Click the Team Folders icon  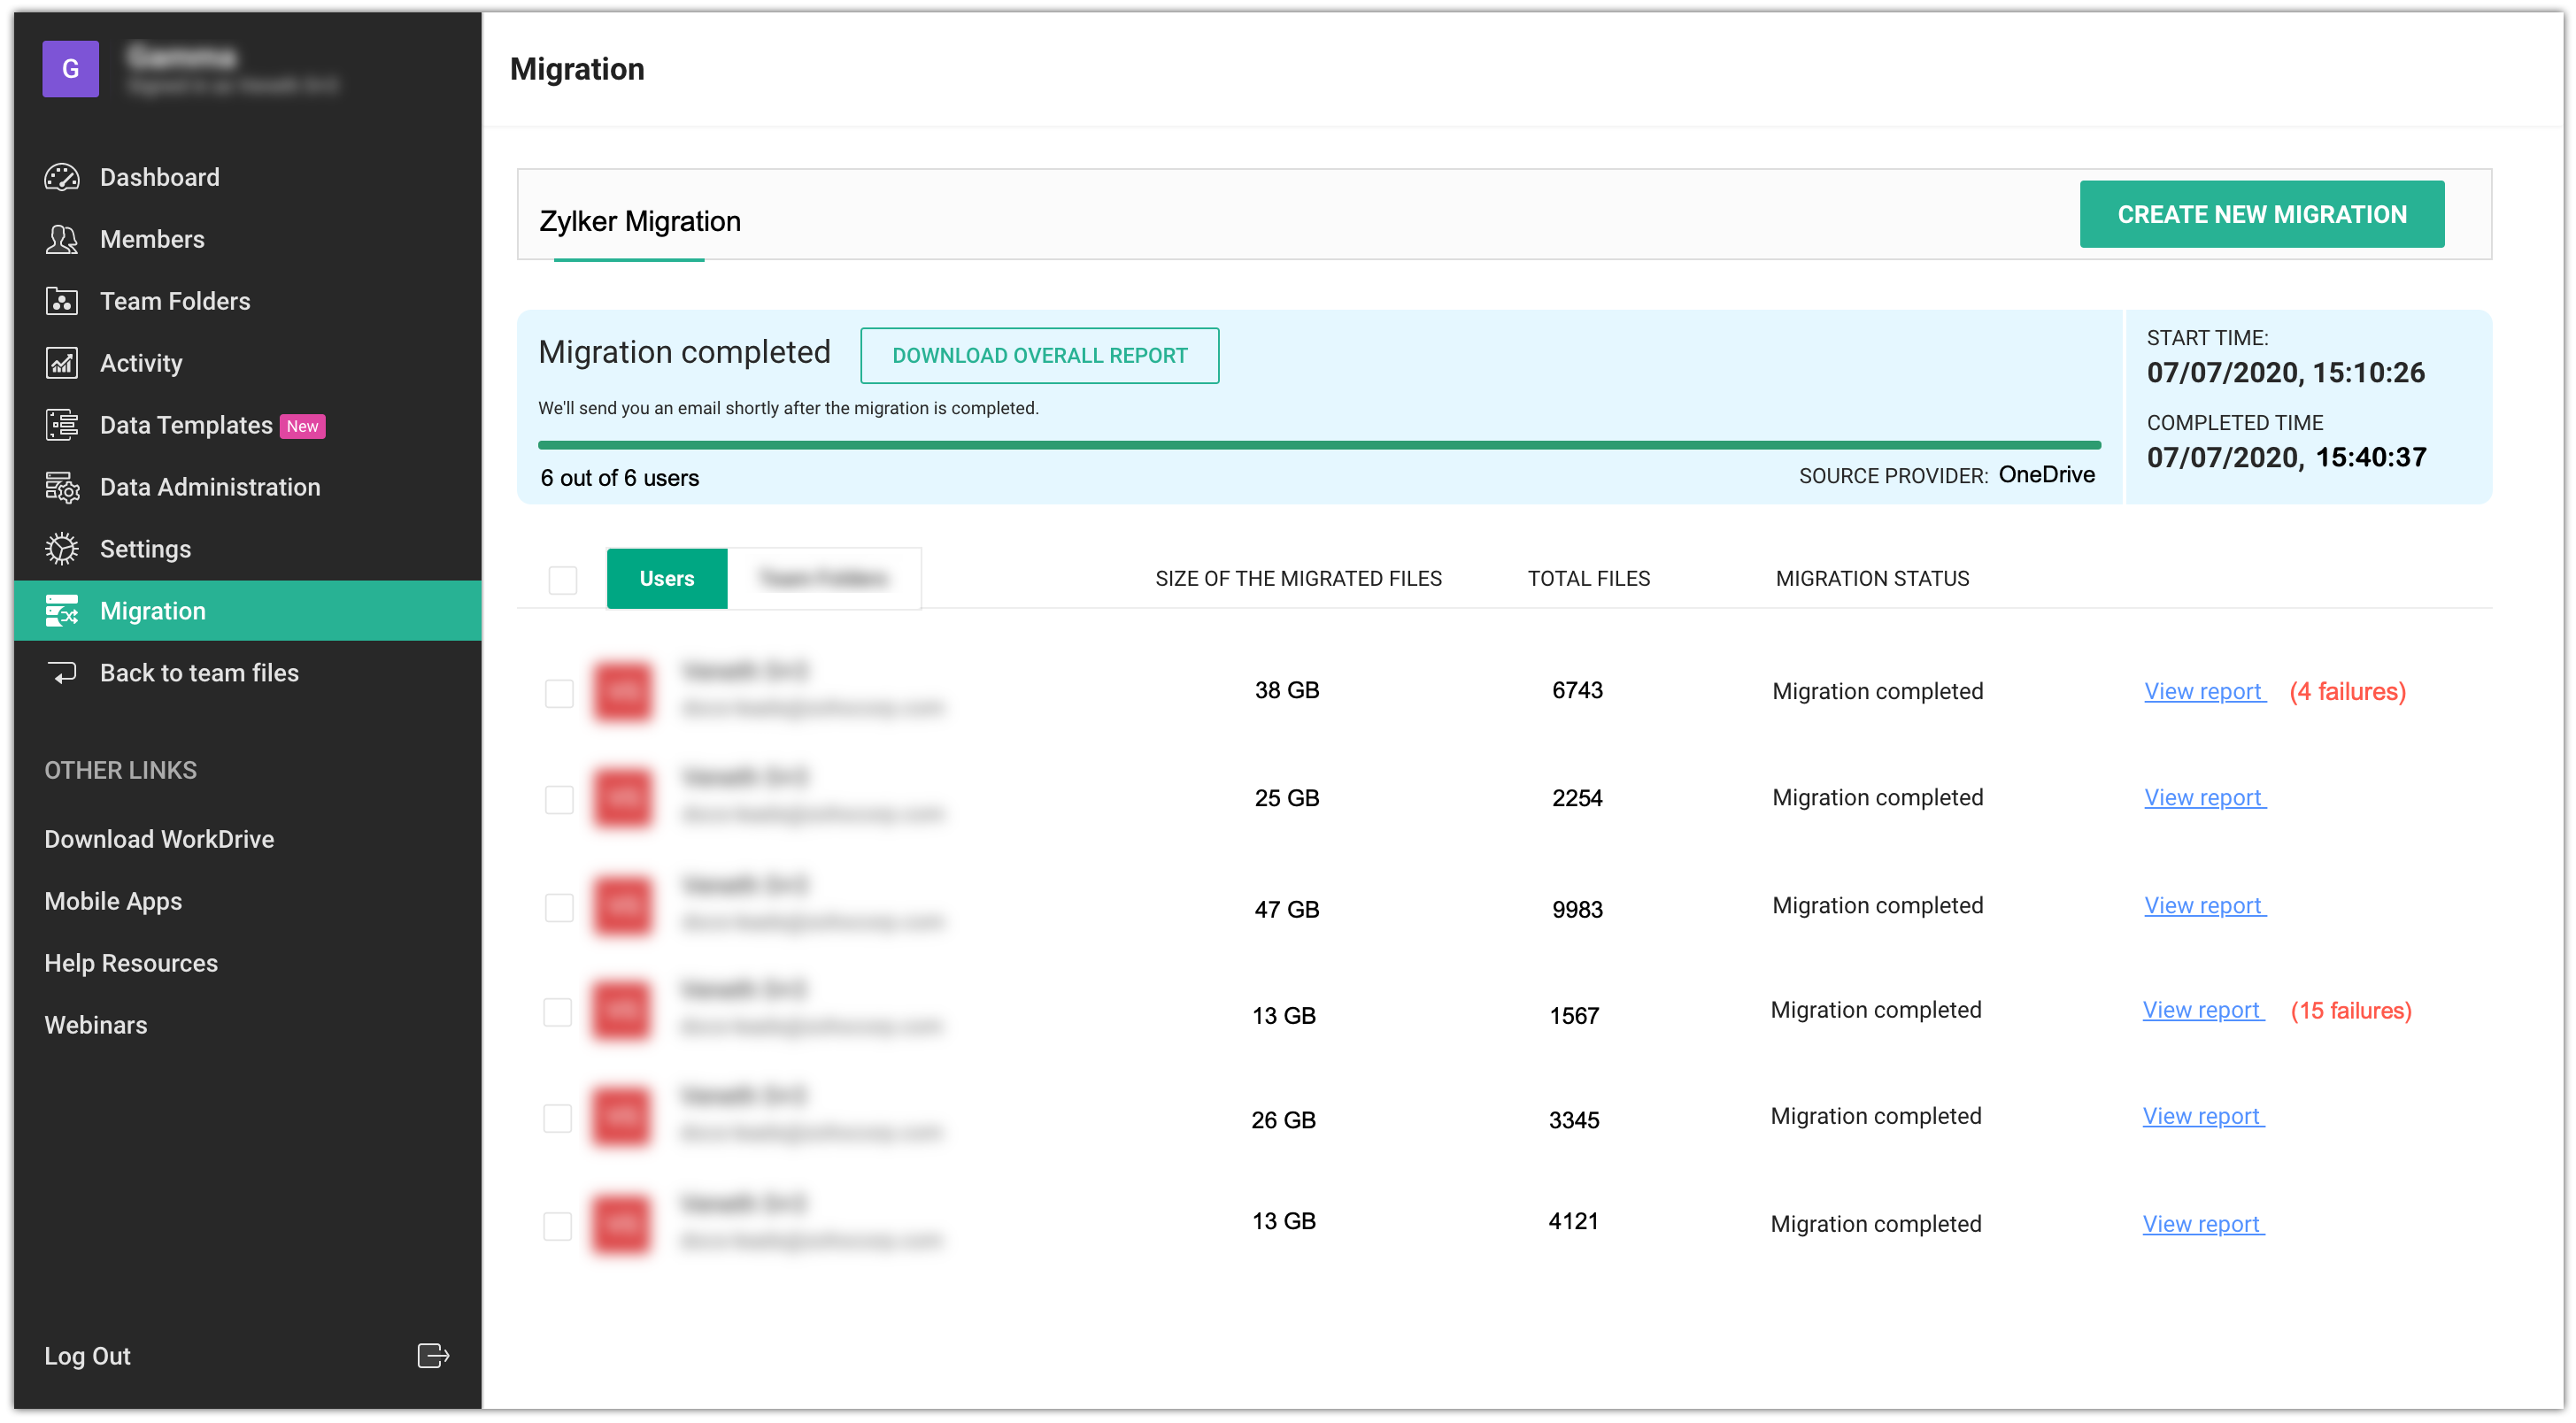tap(62, 301)
